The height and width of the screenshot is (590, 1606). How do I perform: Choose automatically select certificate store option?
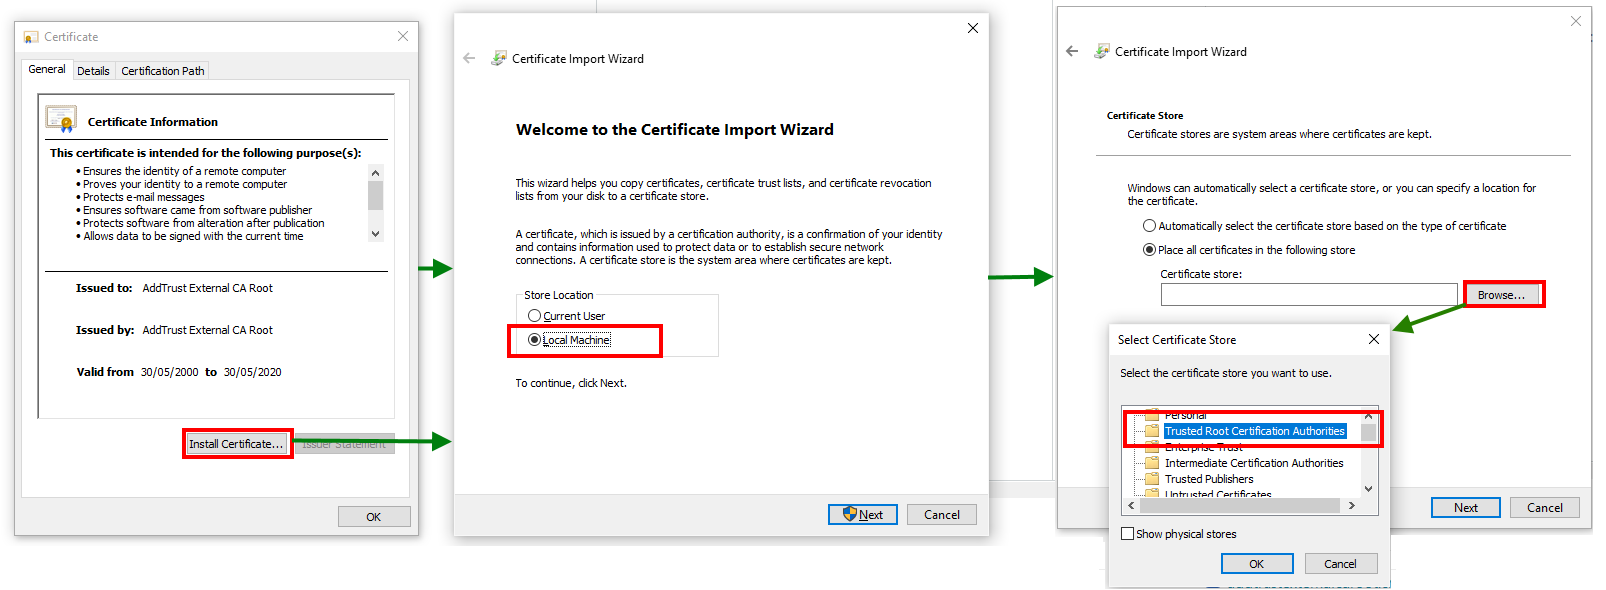[x=1150, y=226]
